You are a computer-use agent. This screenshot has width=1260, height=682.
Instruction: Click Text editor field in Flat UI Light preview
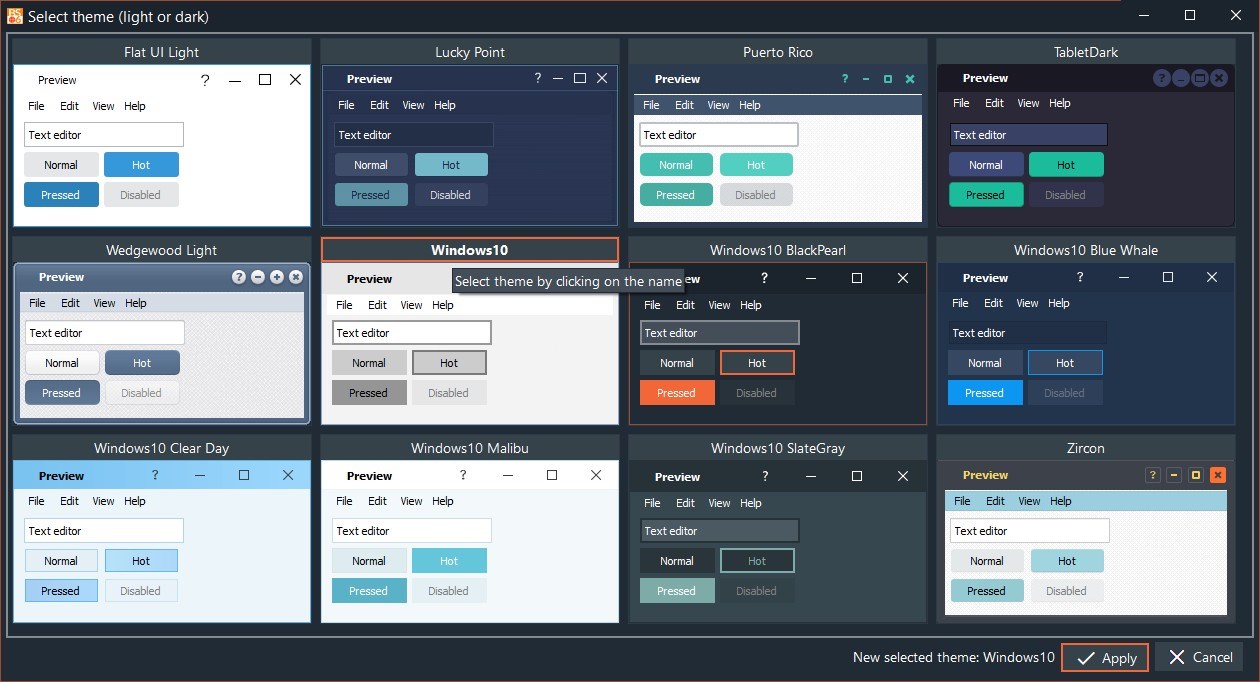click(x=104, y=135)
